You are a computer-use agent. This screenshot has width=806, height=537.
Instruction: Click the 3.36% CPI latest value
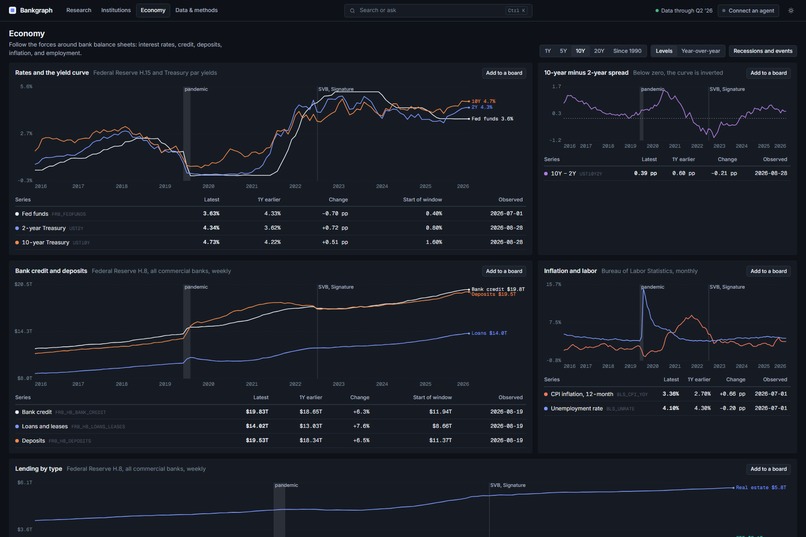pyautogui.click(x=670, y=394)
